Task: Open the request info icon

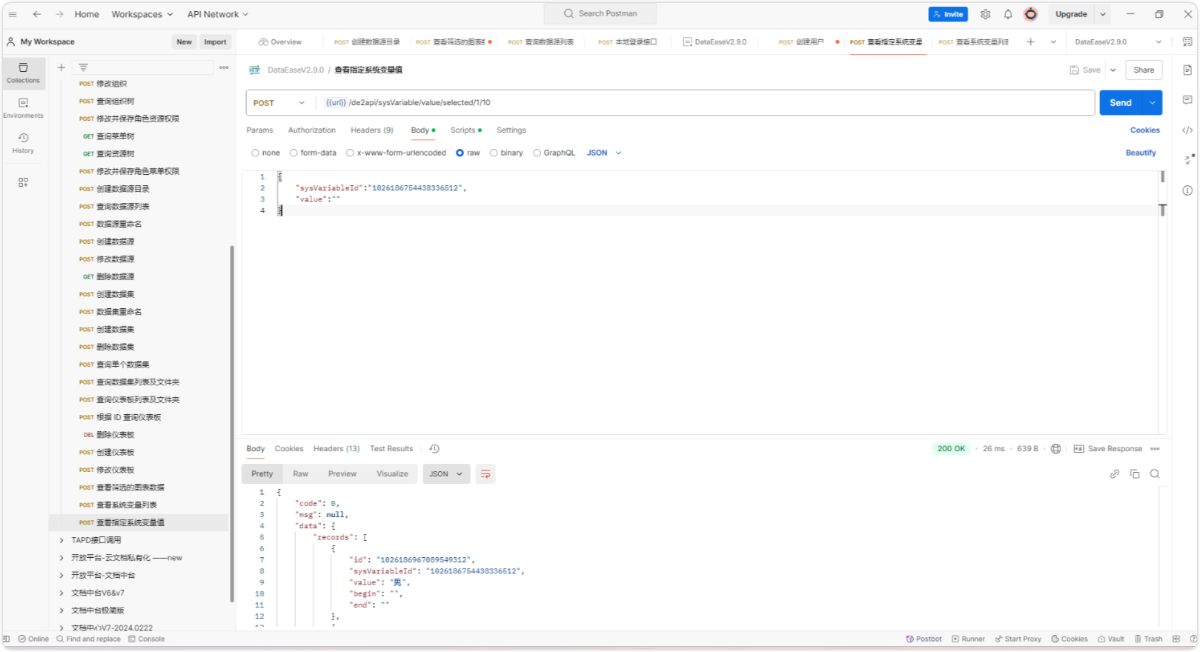Action: point(1187,190)
